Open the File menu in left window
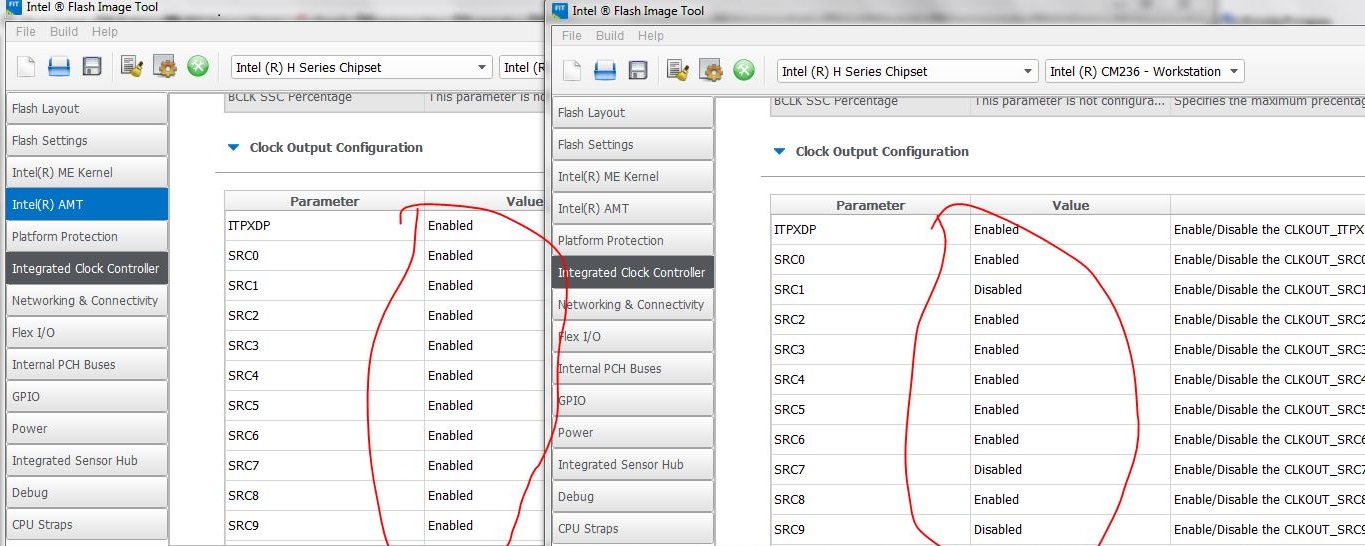The image size is (1365, 546). pyautogui.click(x=26, y=32)
